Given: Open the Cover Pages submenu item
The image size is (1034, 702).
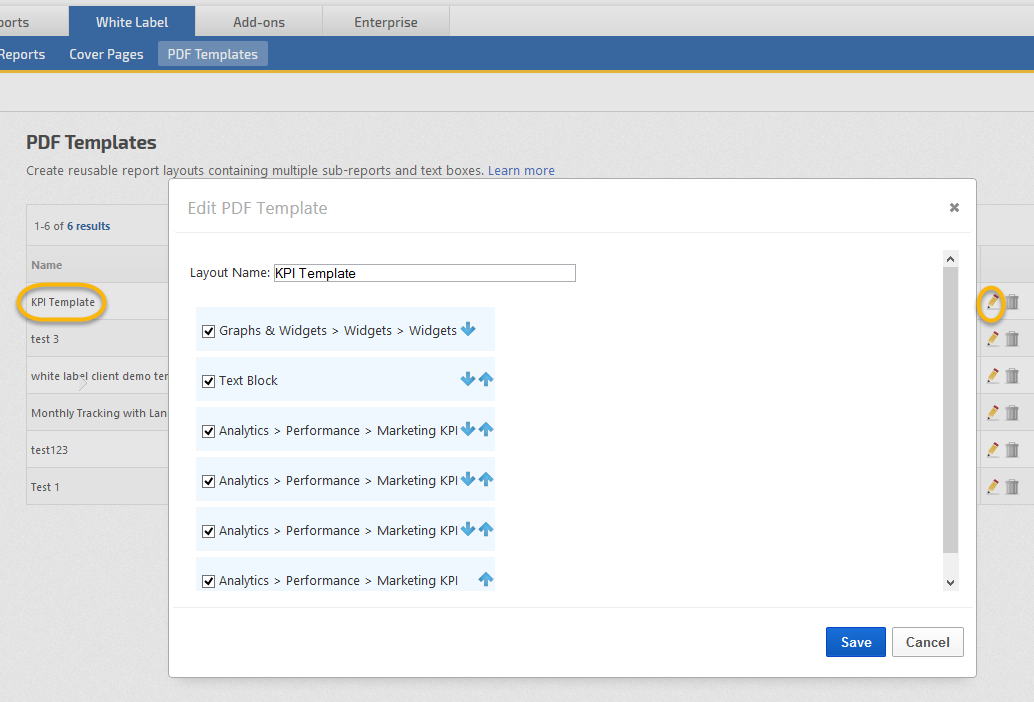Looking at the screenshot, I should (106, 54).
